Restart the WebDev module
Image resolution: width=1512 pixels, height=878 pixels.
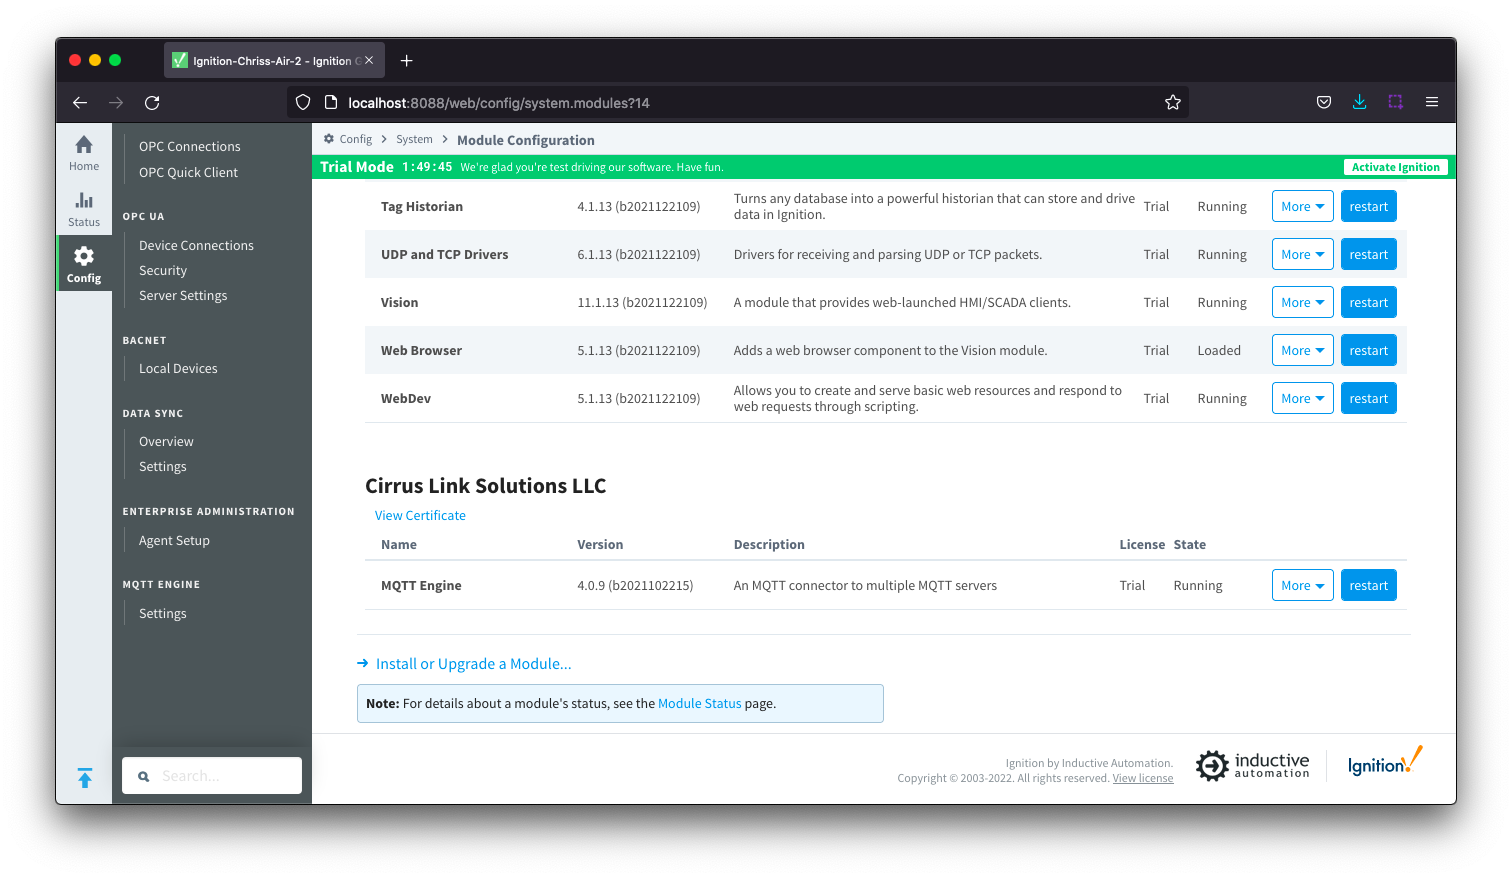pos(1368,398)
